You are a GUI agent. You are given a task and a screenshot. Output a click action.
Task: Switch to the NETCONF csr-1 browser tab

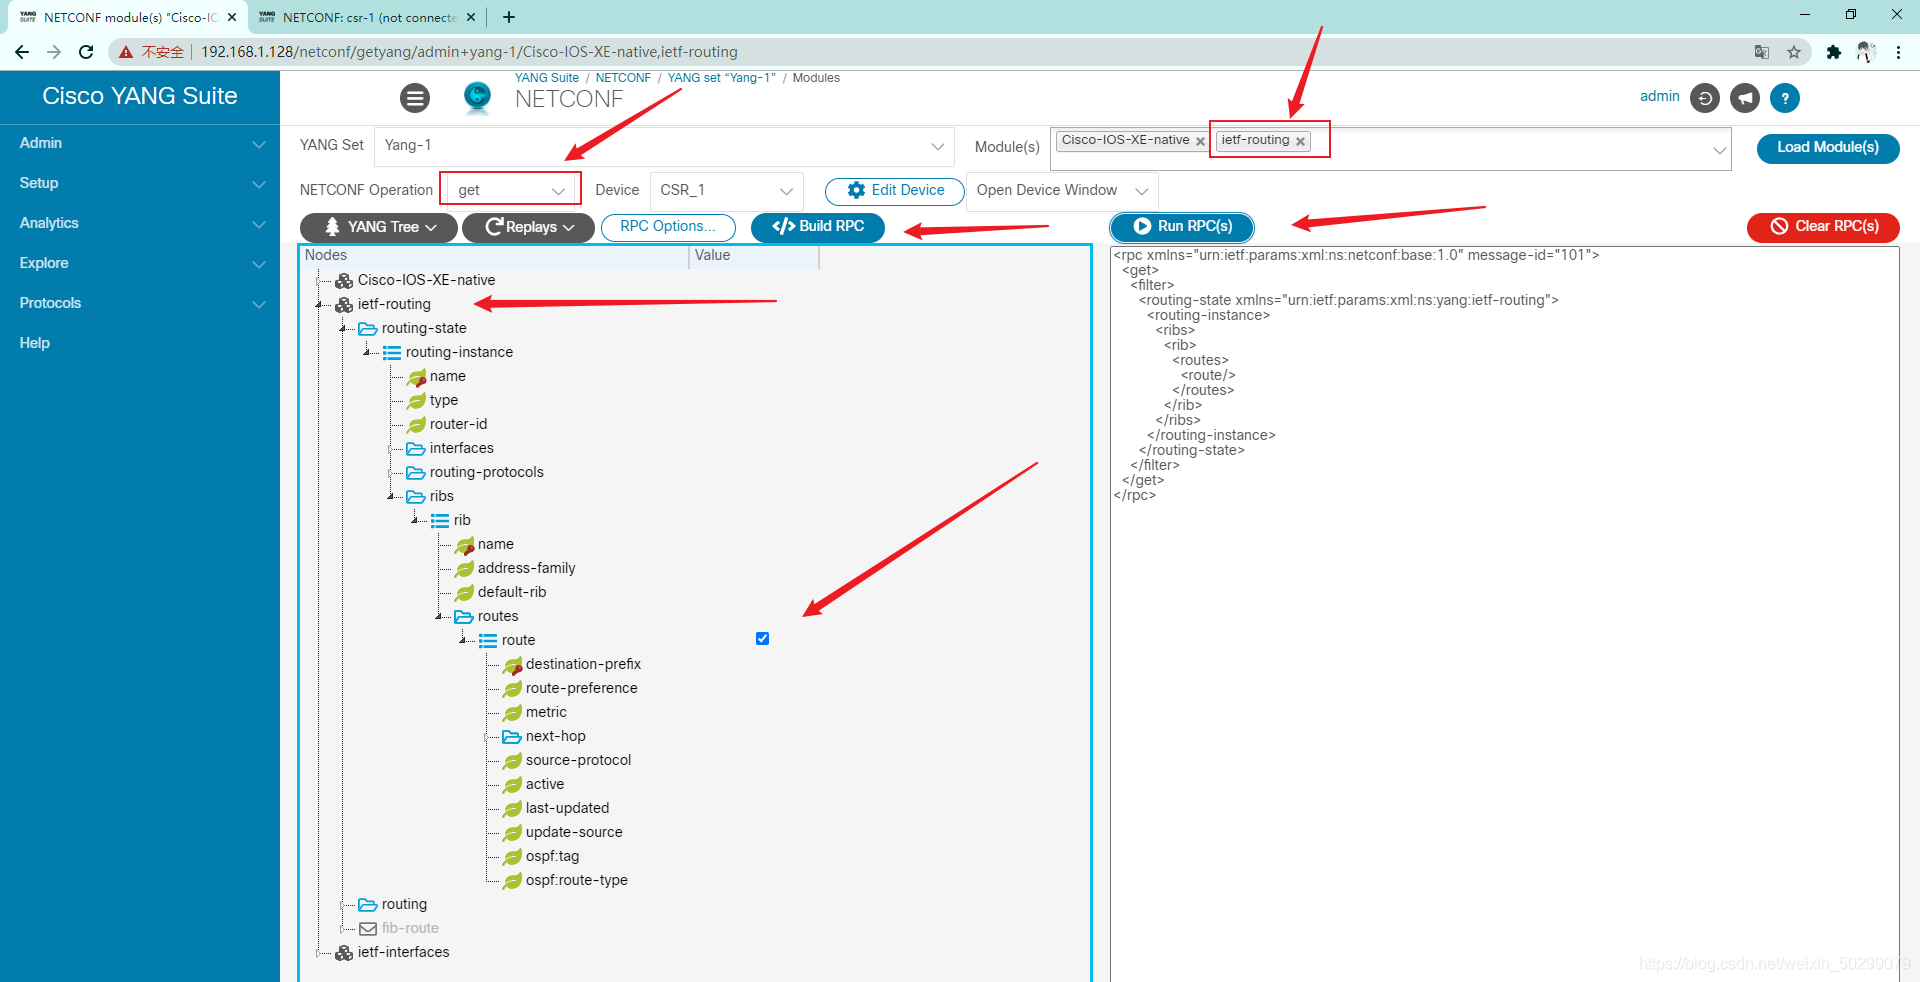[367, 17]
